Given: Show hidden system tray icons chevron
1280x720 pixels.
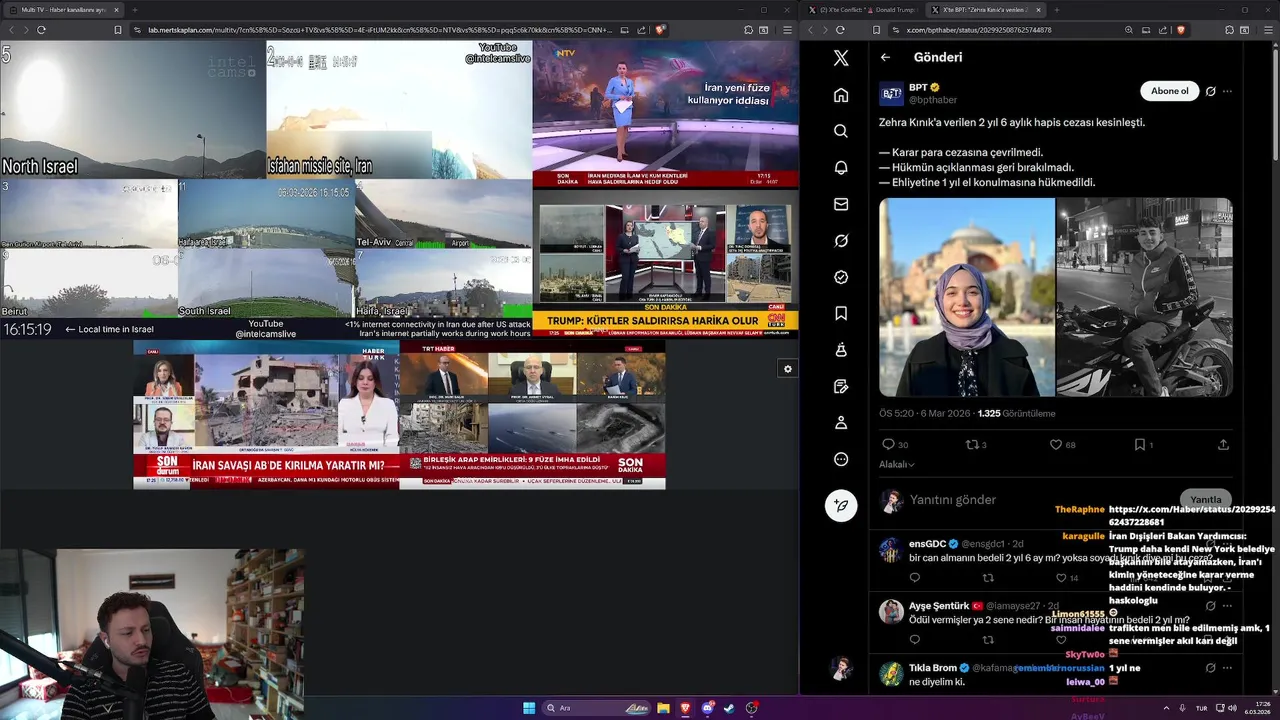Looking at the screenshot, I should (1166, 708).
